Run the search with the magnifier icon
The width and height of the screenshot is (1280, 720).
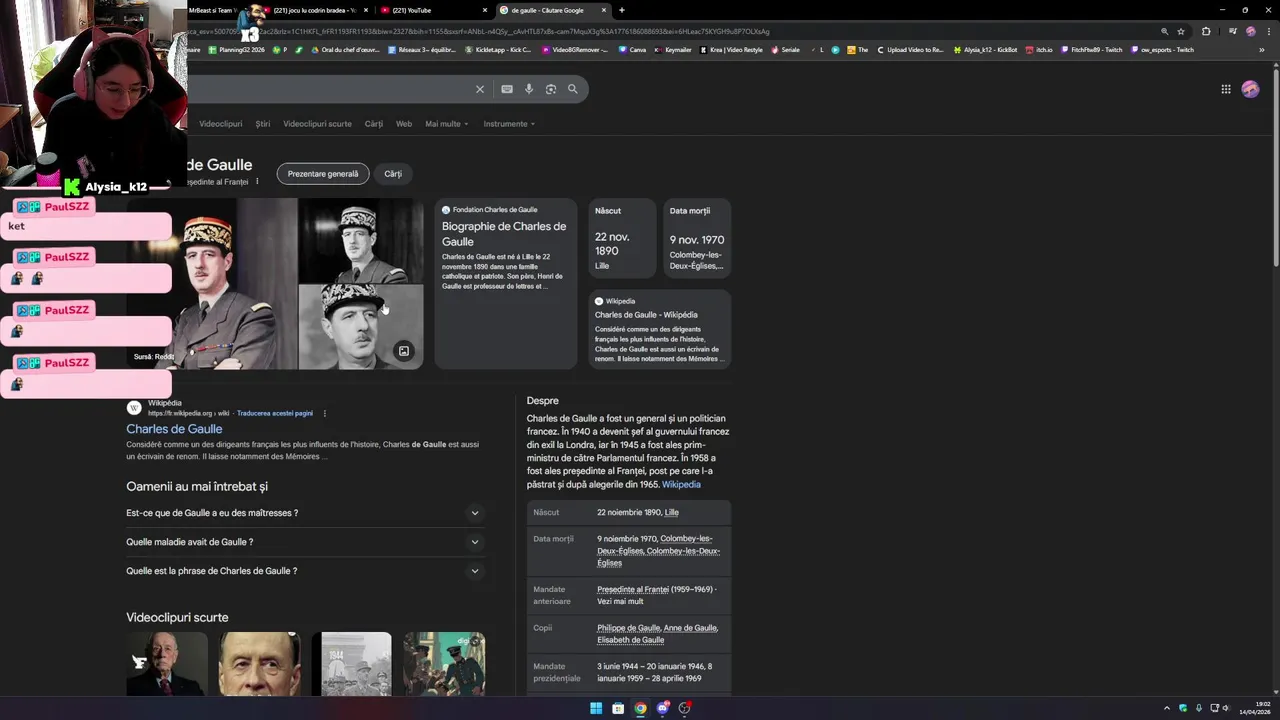[573, 89]
